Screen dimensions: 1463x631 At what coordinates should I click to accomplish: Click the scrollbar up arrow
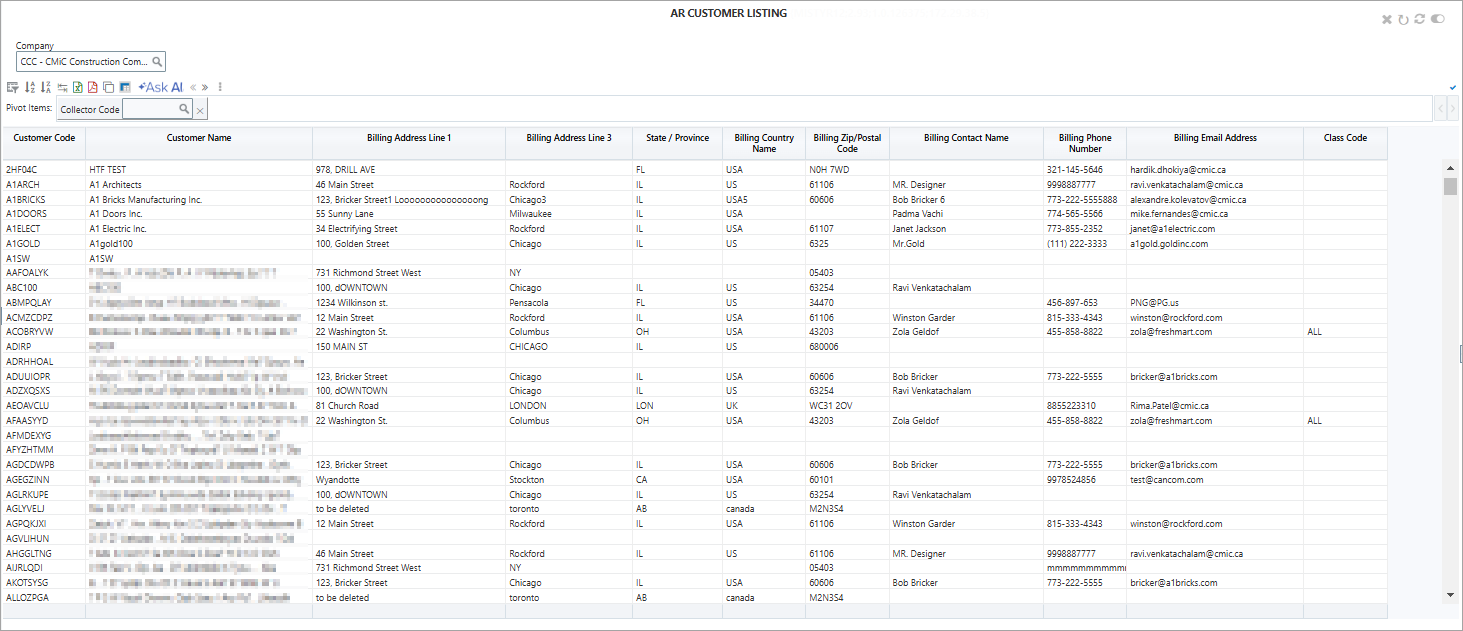1450,169
